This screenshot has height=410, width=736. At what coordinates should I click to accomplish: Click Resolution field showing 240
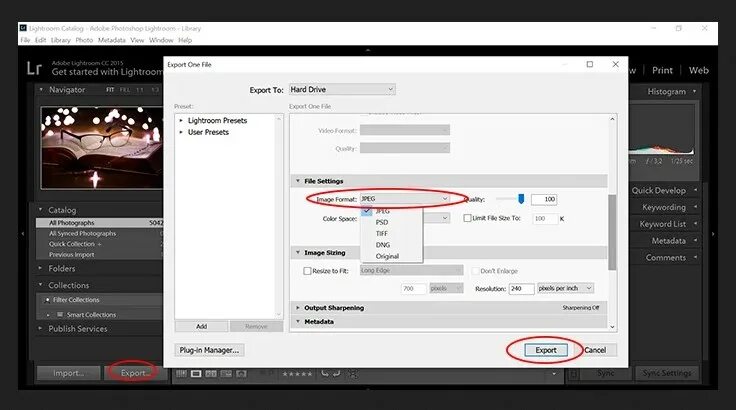point(521,288)
